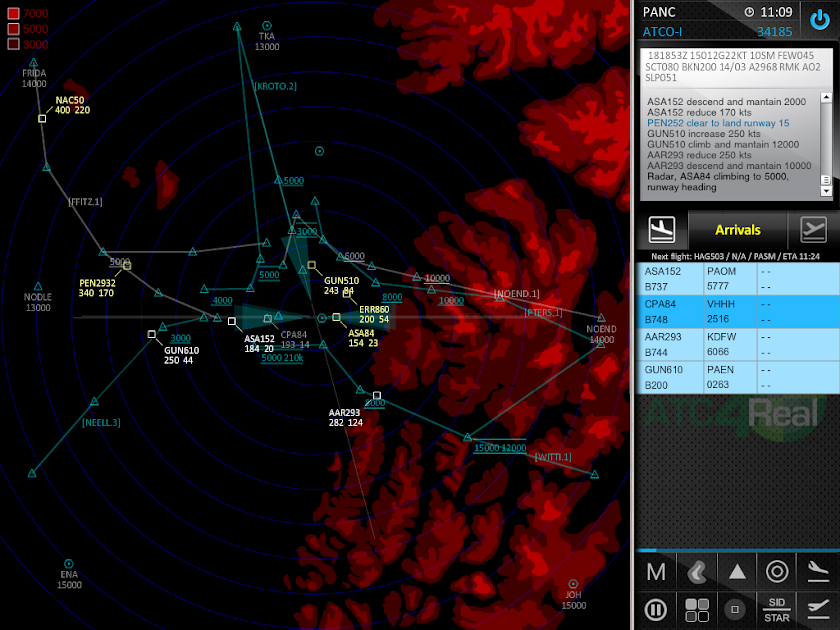Click the takeoff plane icon in bottom toolbar

pos(818,610)
